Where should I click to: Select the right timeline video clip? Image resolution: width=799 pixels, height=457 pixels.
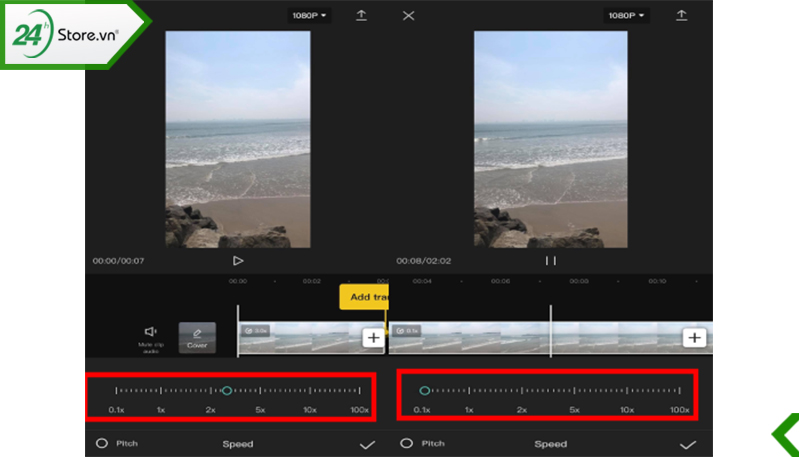pyautogui.click(x=550, y=337)
